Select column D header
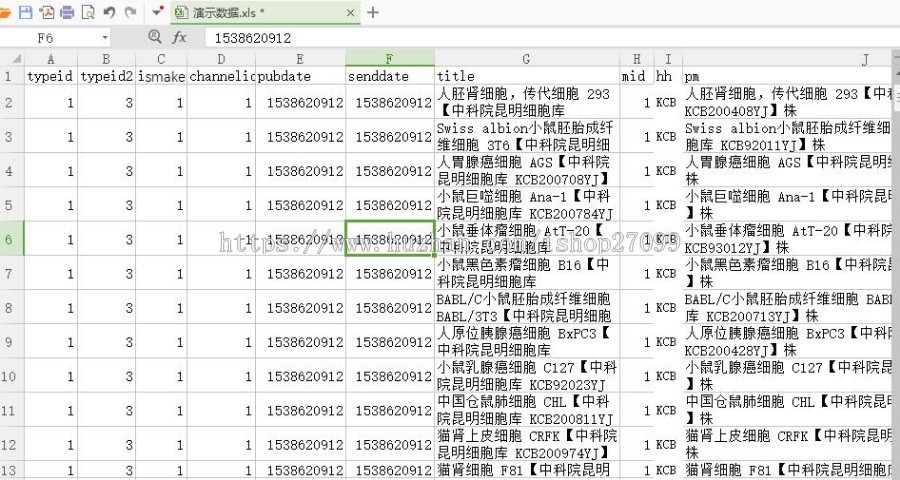 coord(222,59)
